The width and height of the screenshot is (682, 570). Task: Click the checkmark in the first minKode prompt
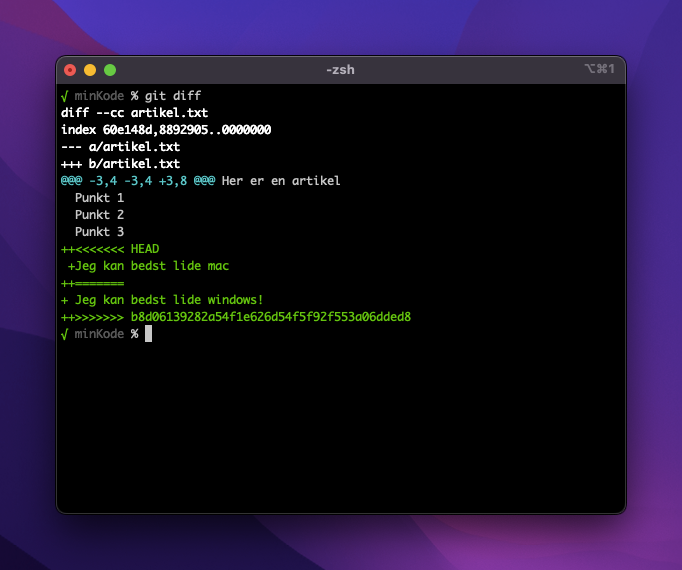[x=64, y=96]
